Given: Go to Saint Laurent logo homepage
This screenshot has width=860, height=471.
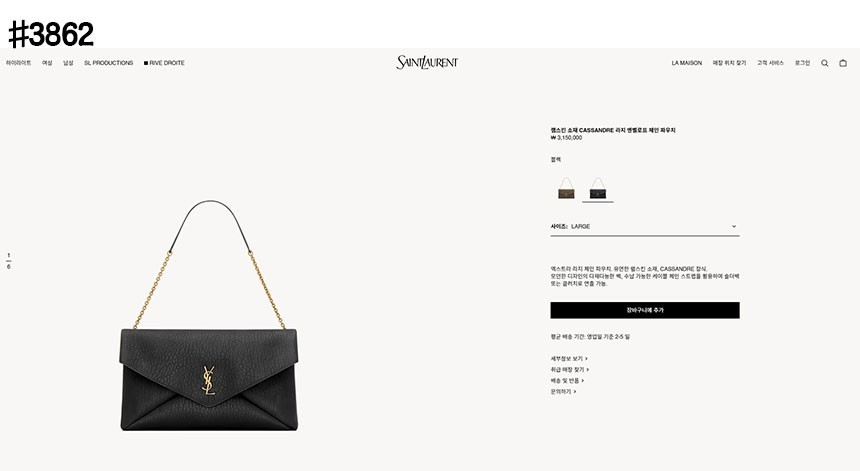Looking at the screenshot, I should pyautogui.click(x=427, y=63).
